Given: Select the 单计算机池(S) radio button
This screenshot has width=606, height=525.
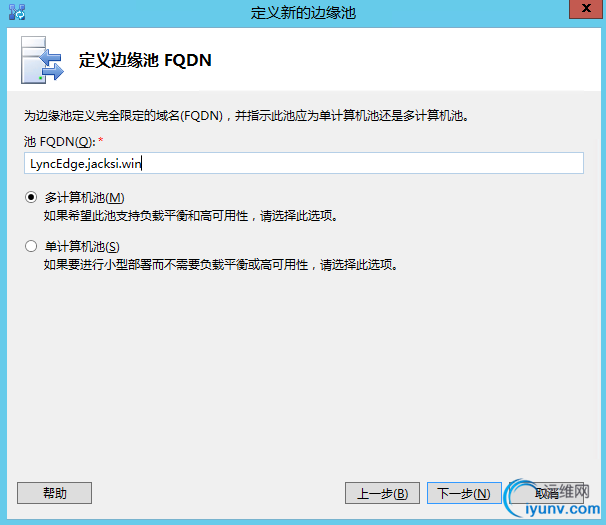Looking at the screenshot, I should coord(31,246).
